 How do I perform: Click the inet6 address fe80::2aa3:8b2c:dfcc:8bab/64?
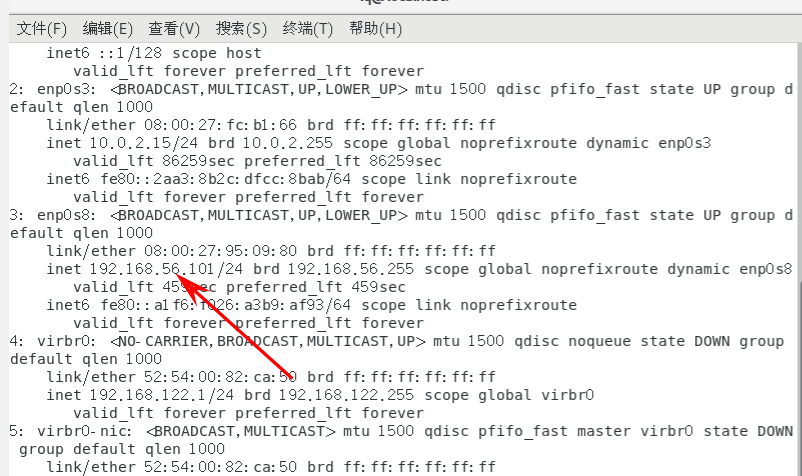pyautogui.click(x=226, y=179)
